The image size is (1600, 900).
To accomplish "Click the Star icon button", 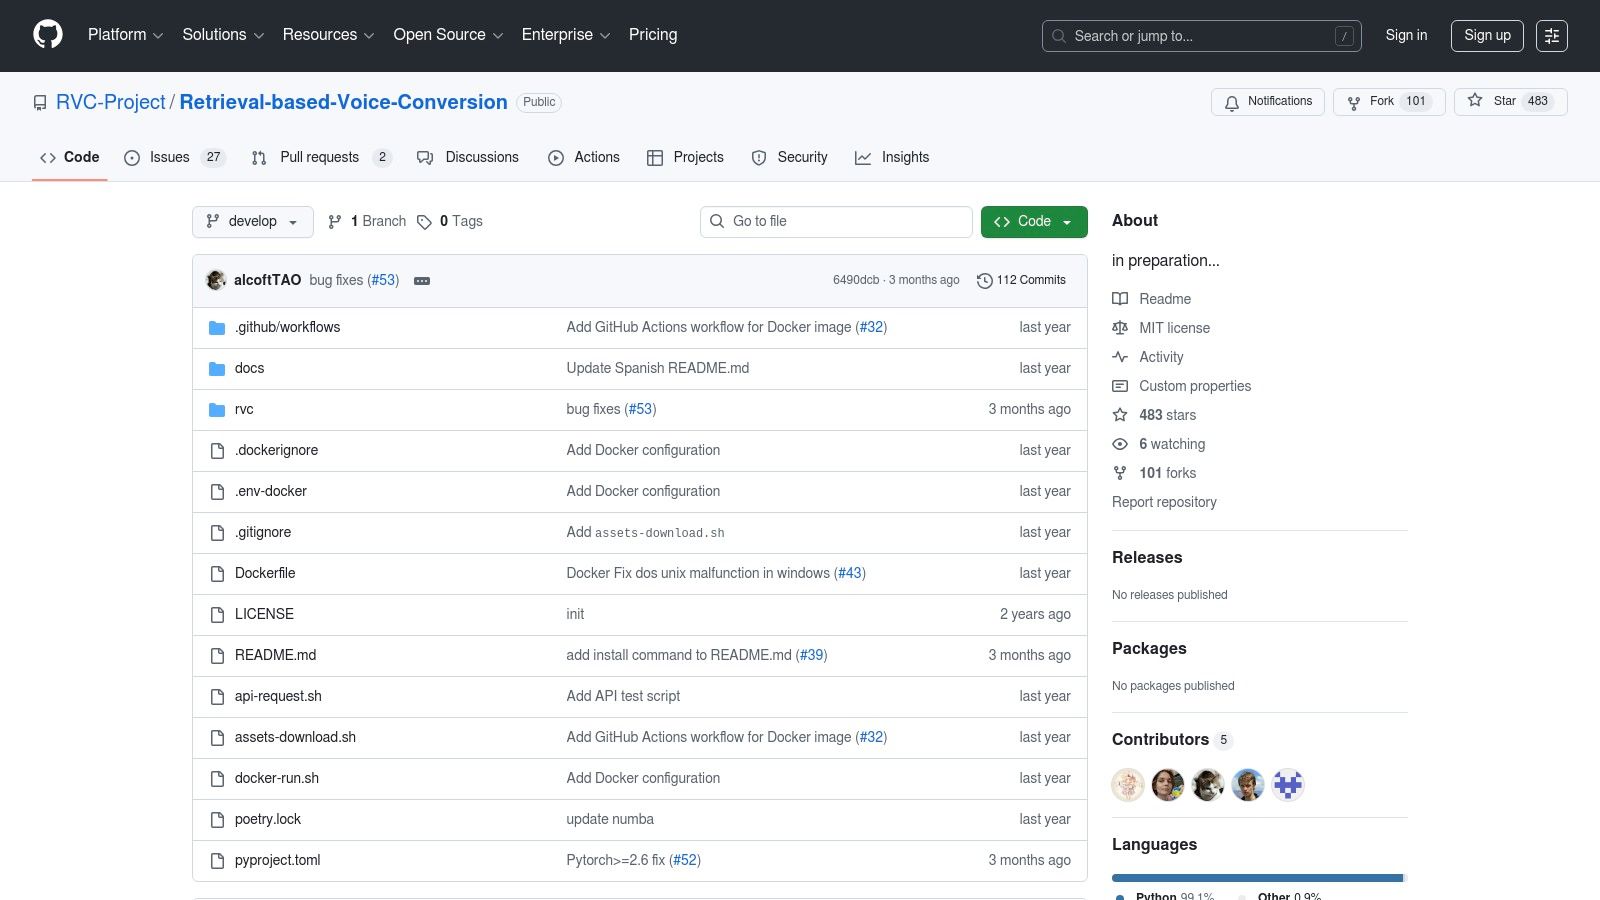I will 1475,101.
